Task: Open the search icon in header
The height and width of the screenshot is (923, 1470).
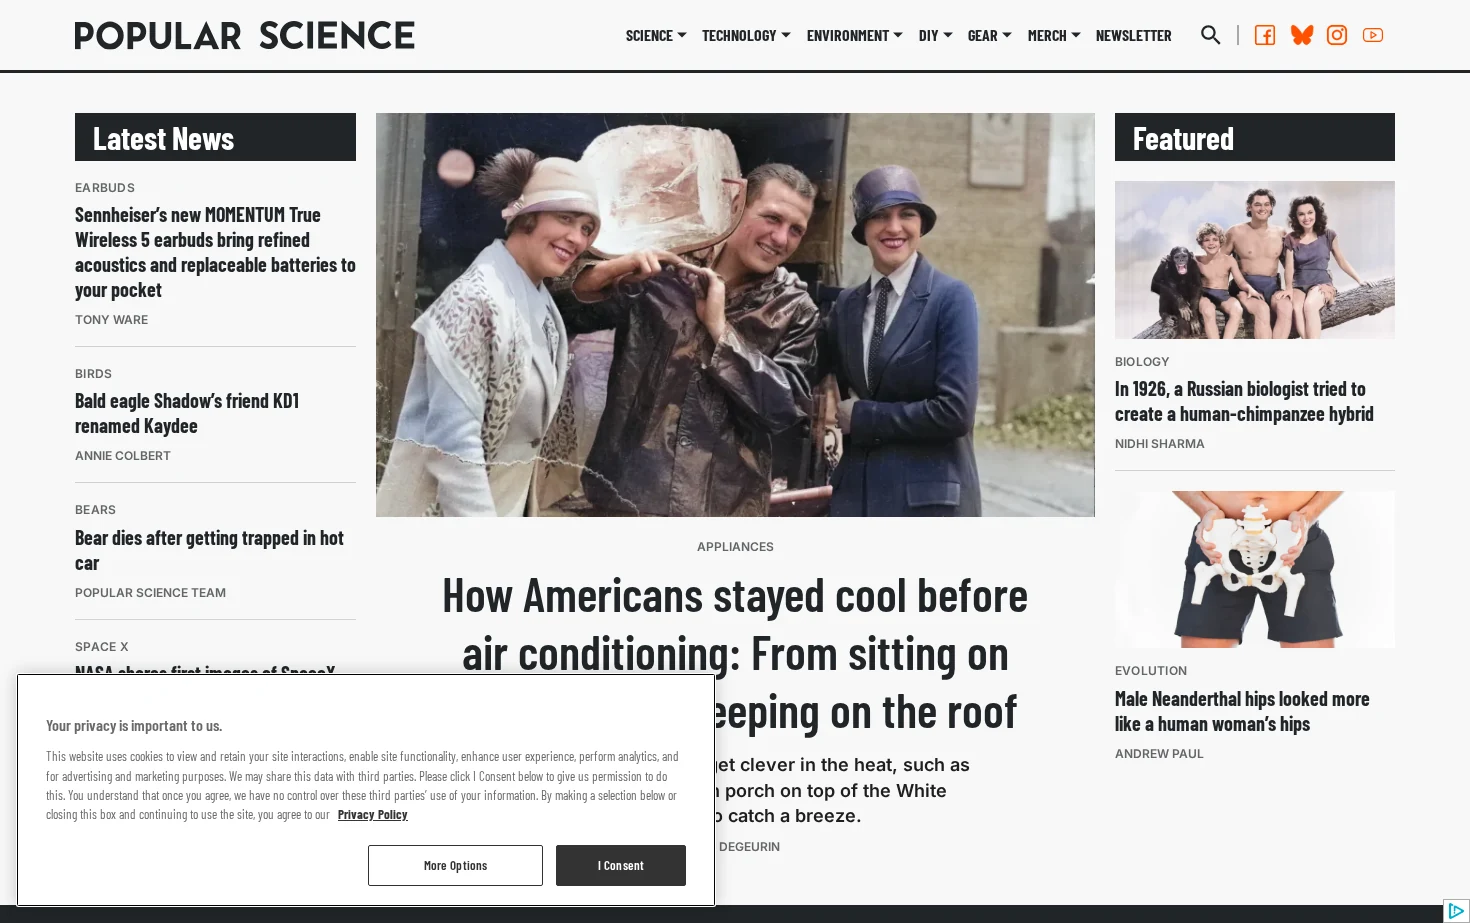Action: click(1210, 35)
